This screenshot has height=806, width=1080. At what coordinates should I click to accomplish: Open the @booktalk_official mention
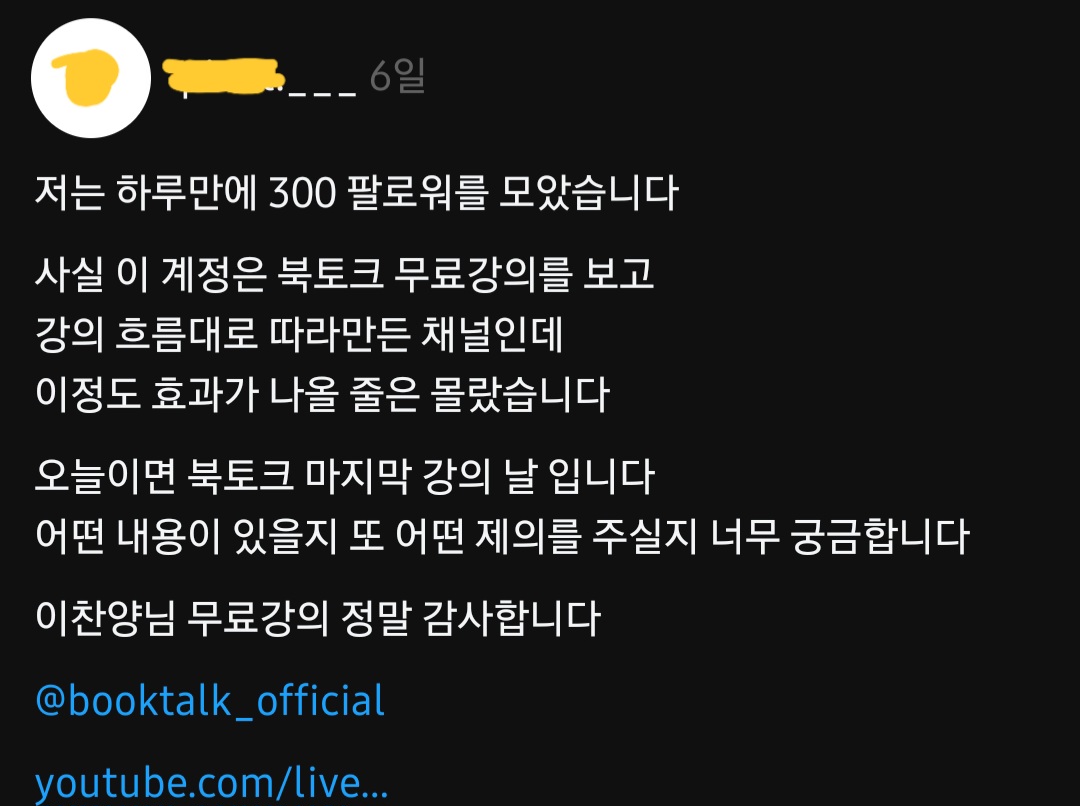click(210, 701)
